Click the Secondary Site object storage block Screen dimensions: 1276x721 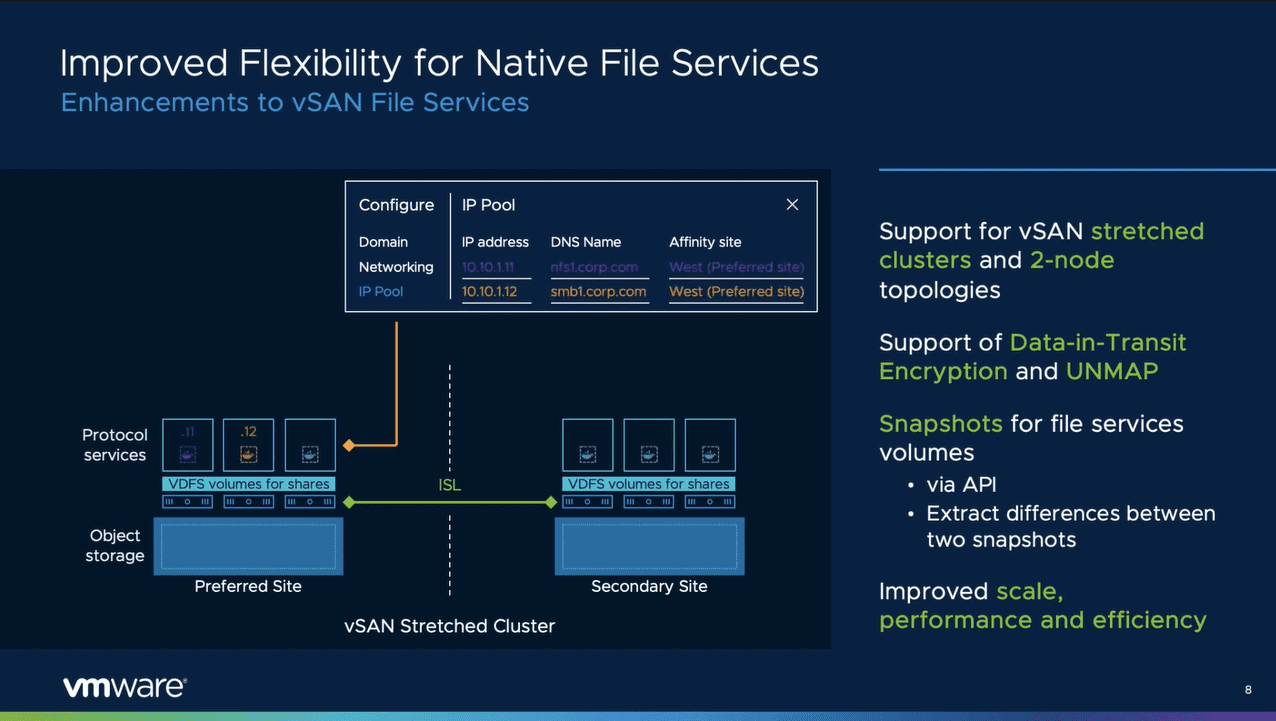click(x=649, y=546)
